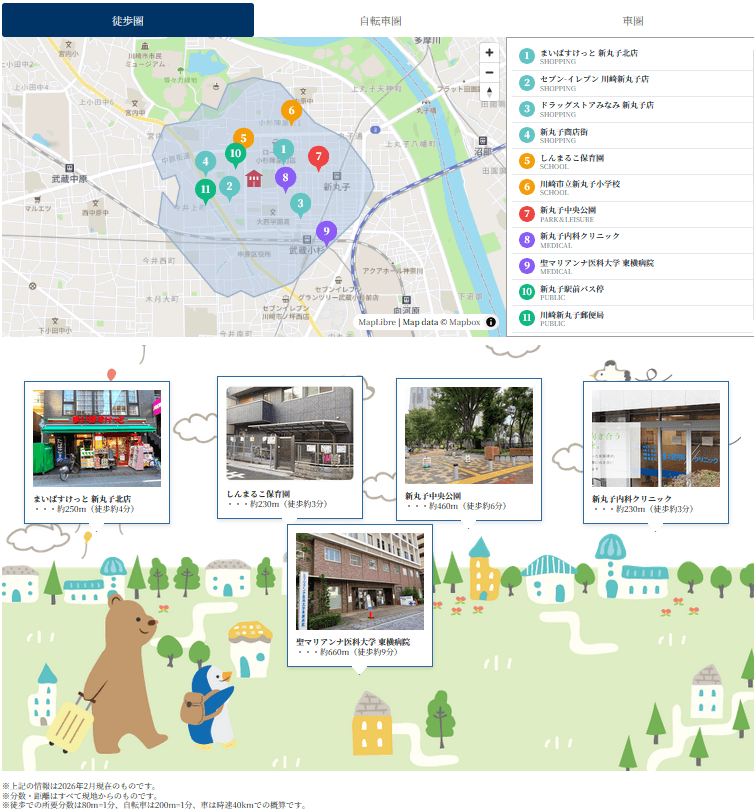Open the 新丸子内科クリニック photo card

656,453
